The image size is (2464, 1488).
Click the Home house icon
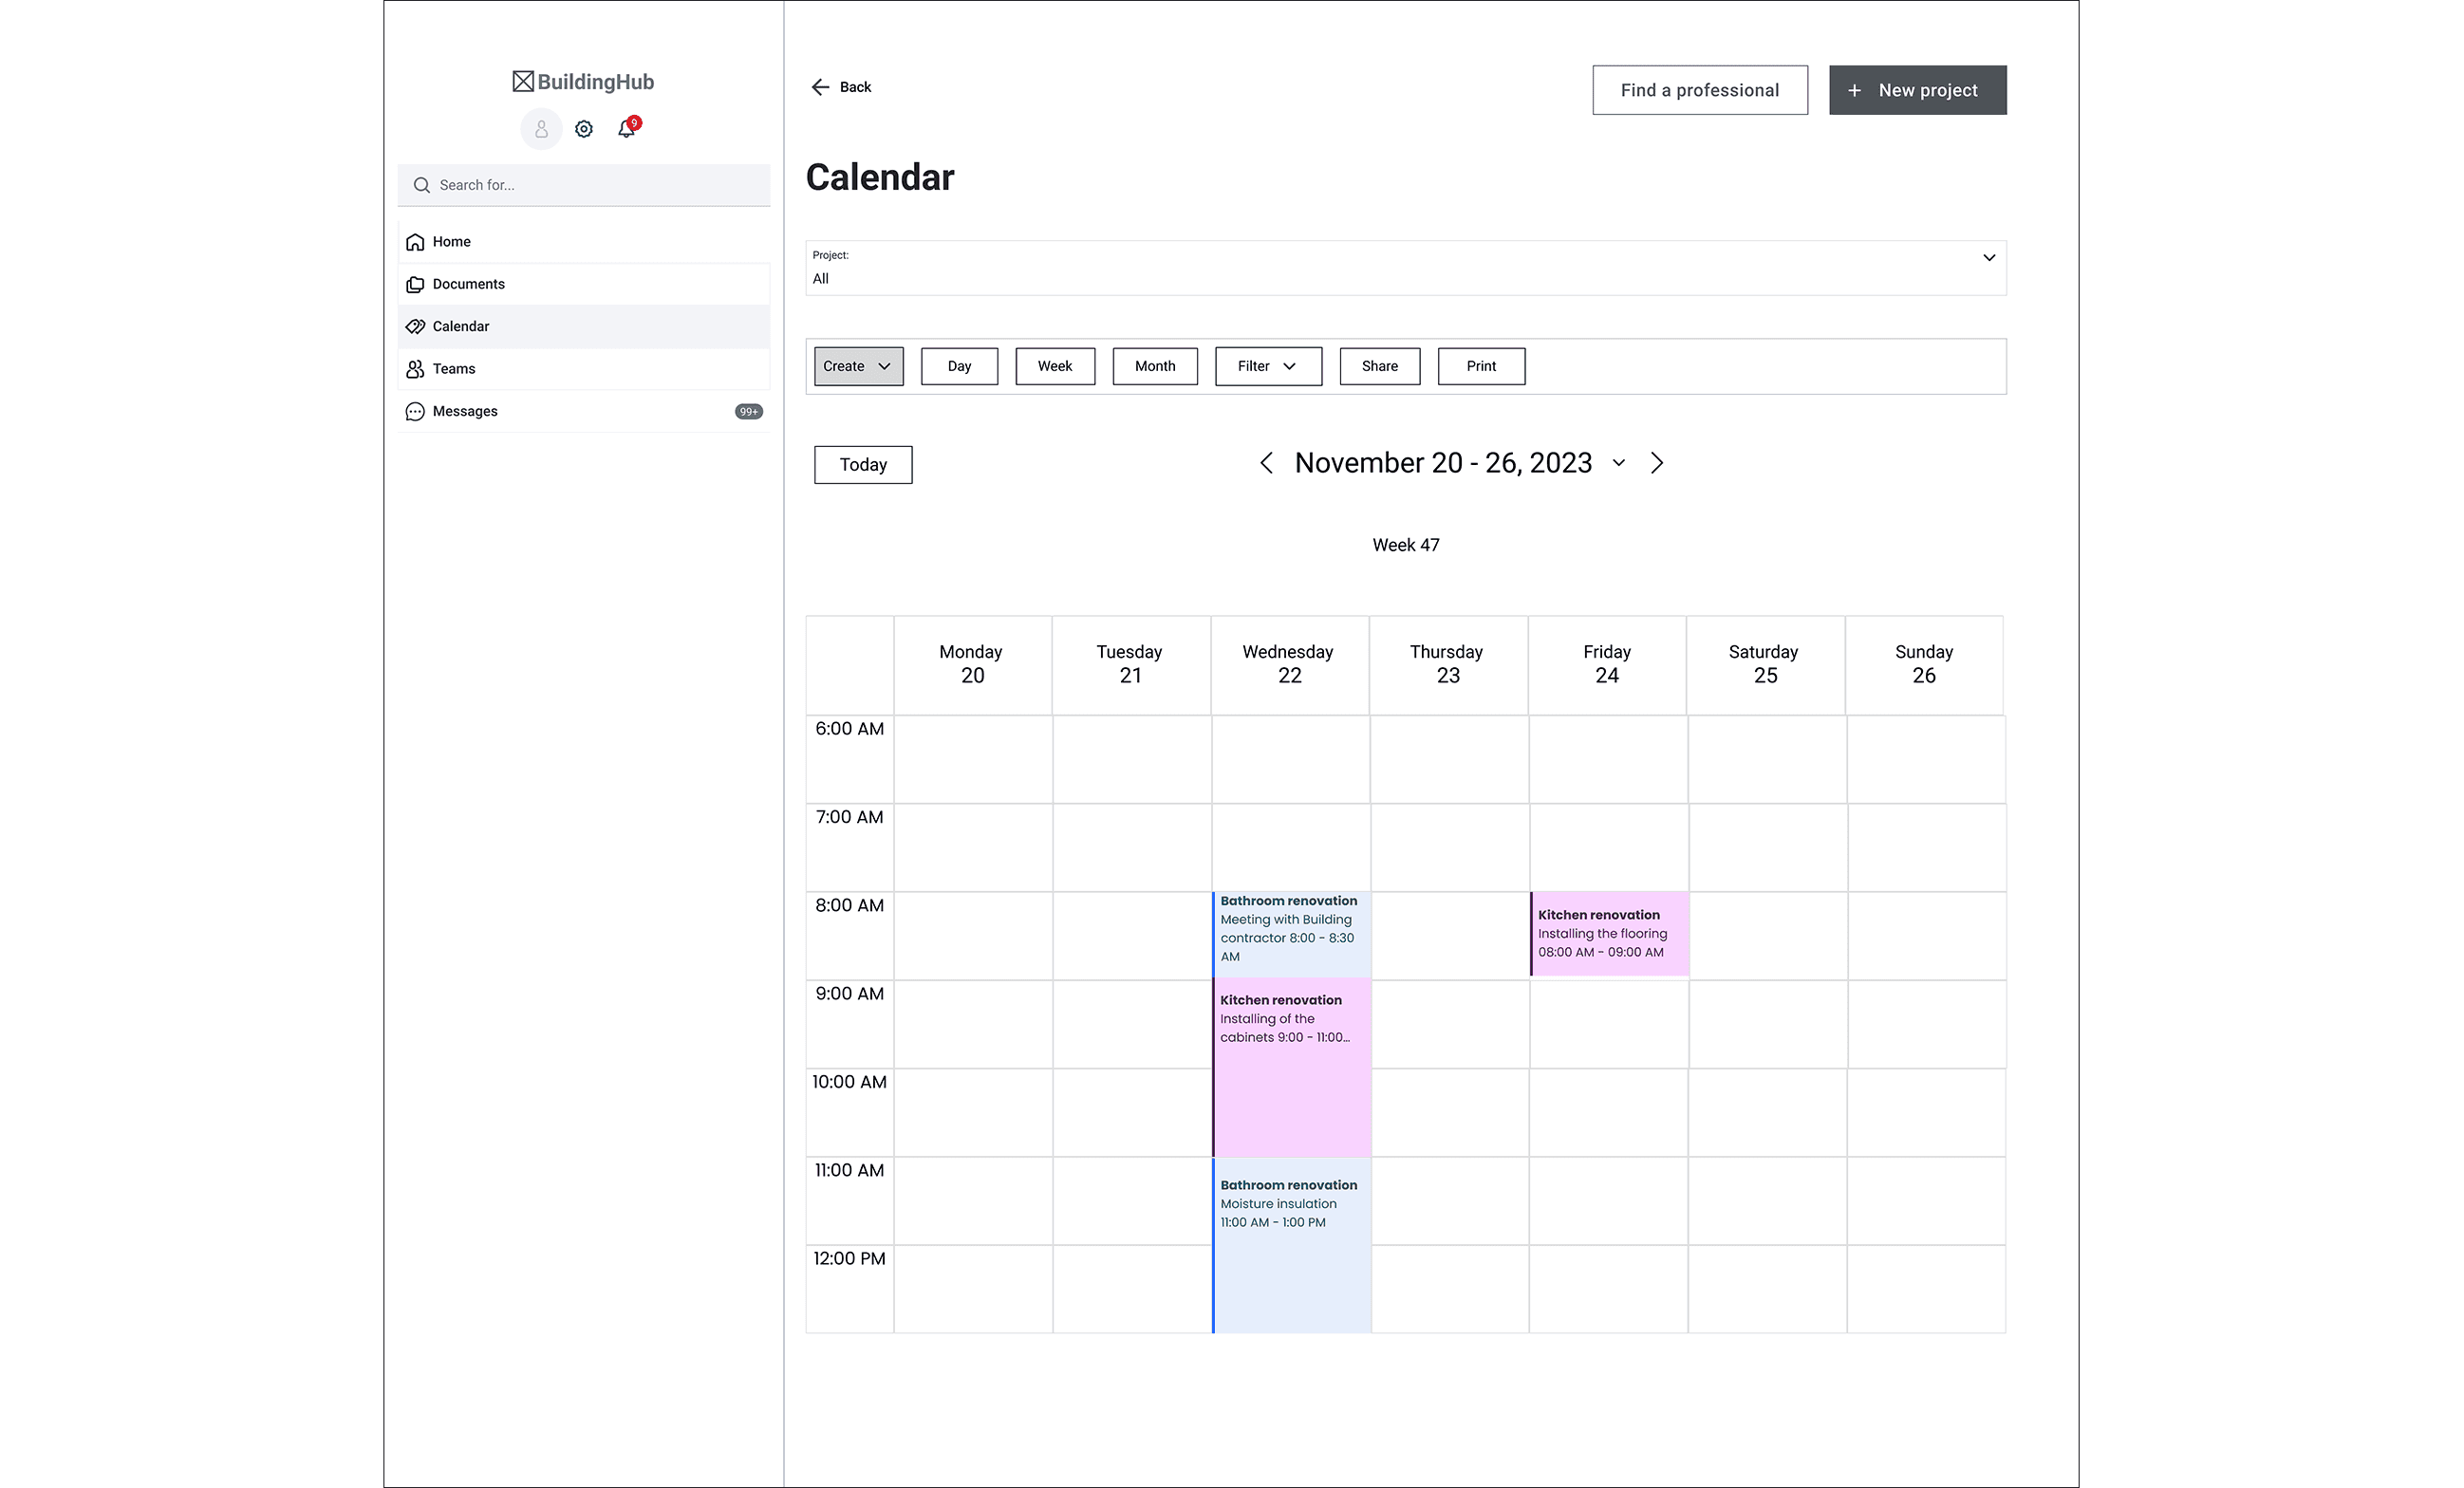[415, 242]
